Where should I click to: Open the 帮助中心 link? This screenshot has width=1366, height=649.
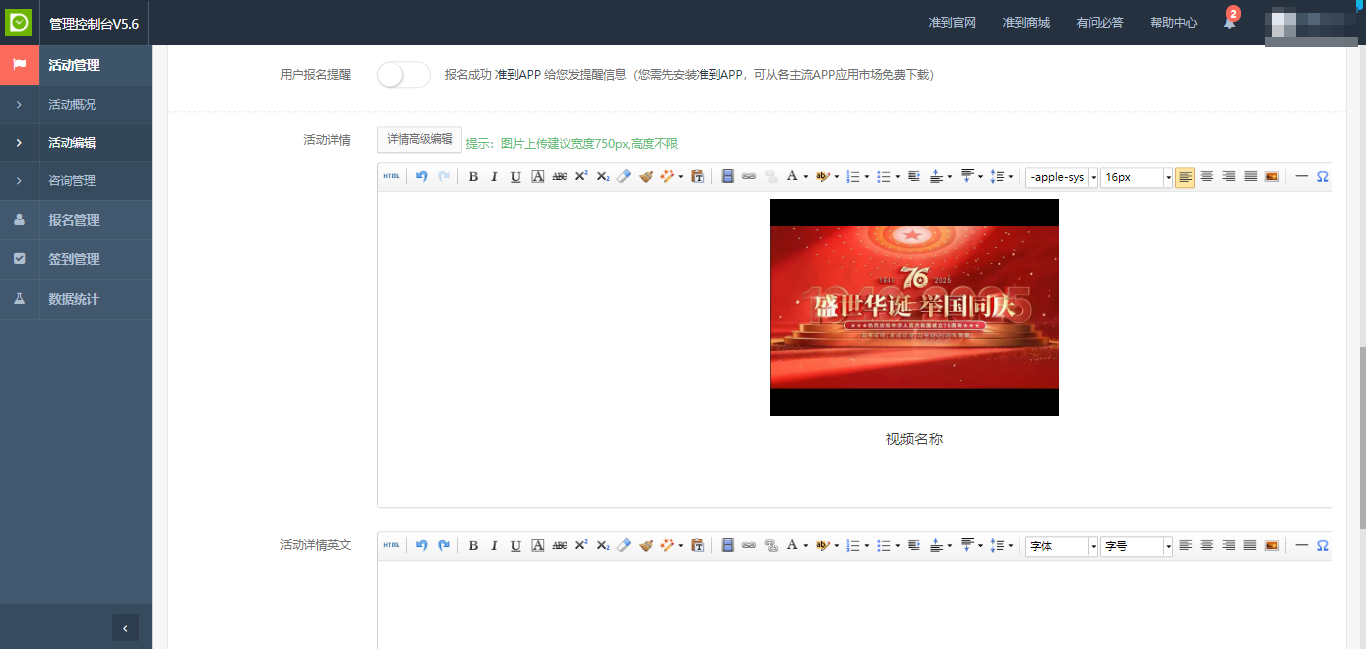(x=1173, y=23)
